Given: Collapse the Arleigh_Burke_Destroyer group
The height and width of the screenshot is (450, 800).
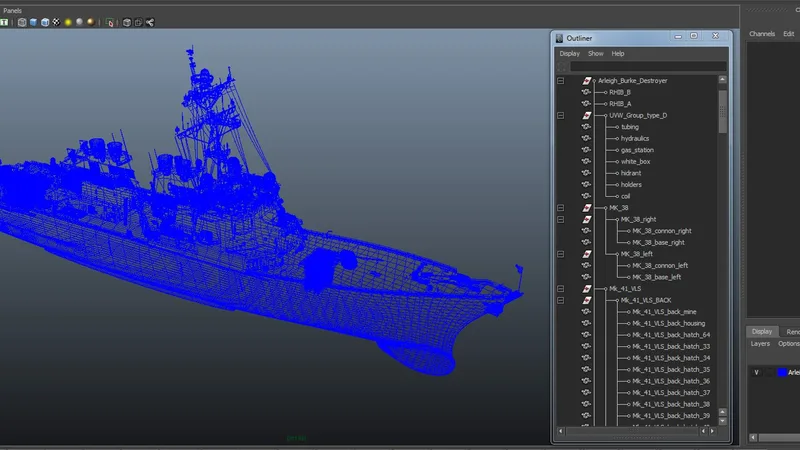Looking at the screenshot, I should (x=561, y=81).
